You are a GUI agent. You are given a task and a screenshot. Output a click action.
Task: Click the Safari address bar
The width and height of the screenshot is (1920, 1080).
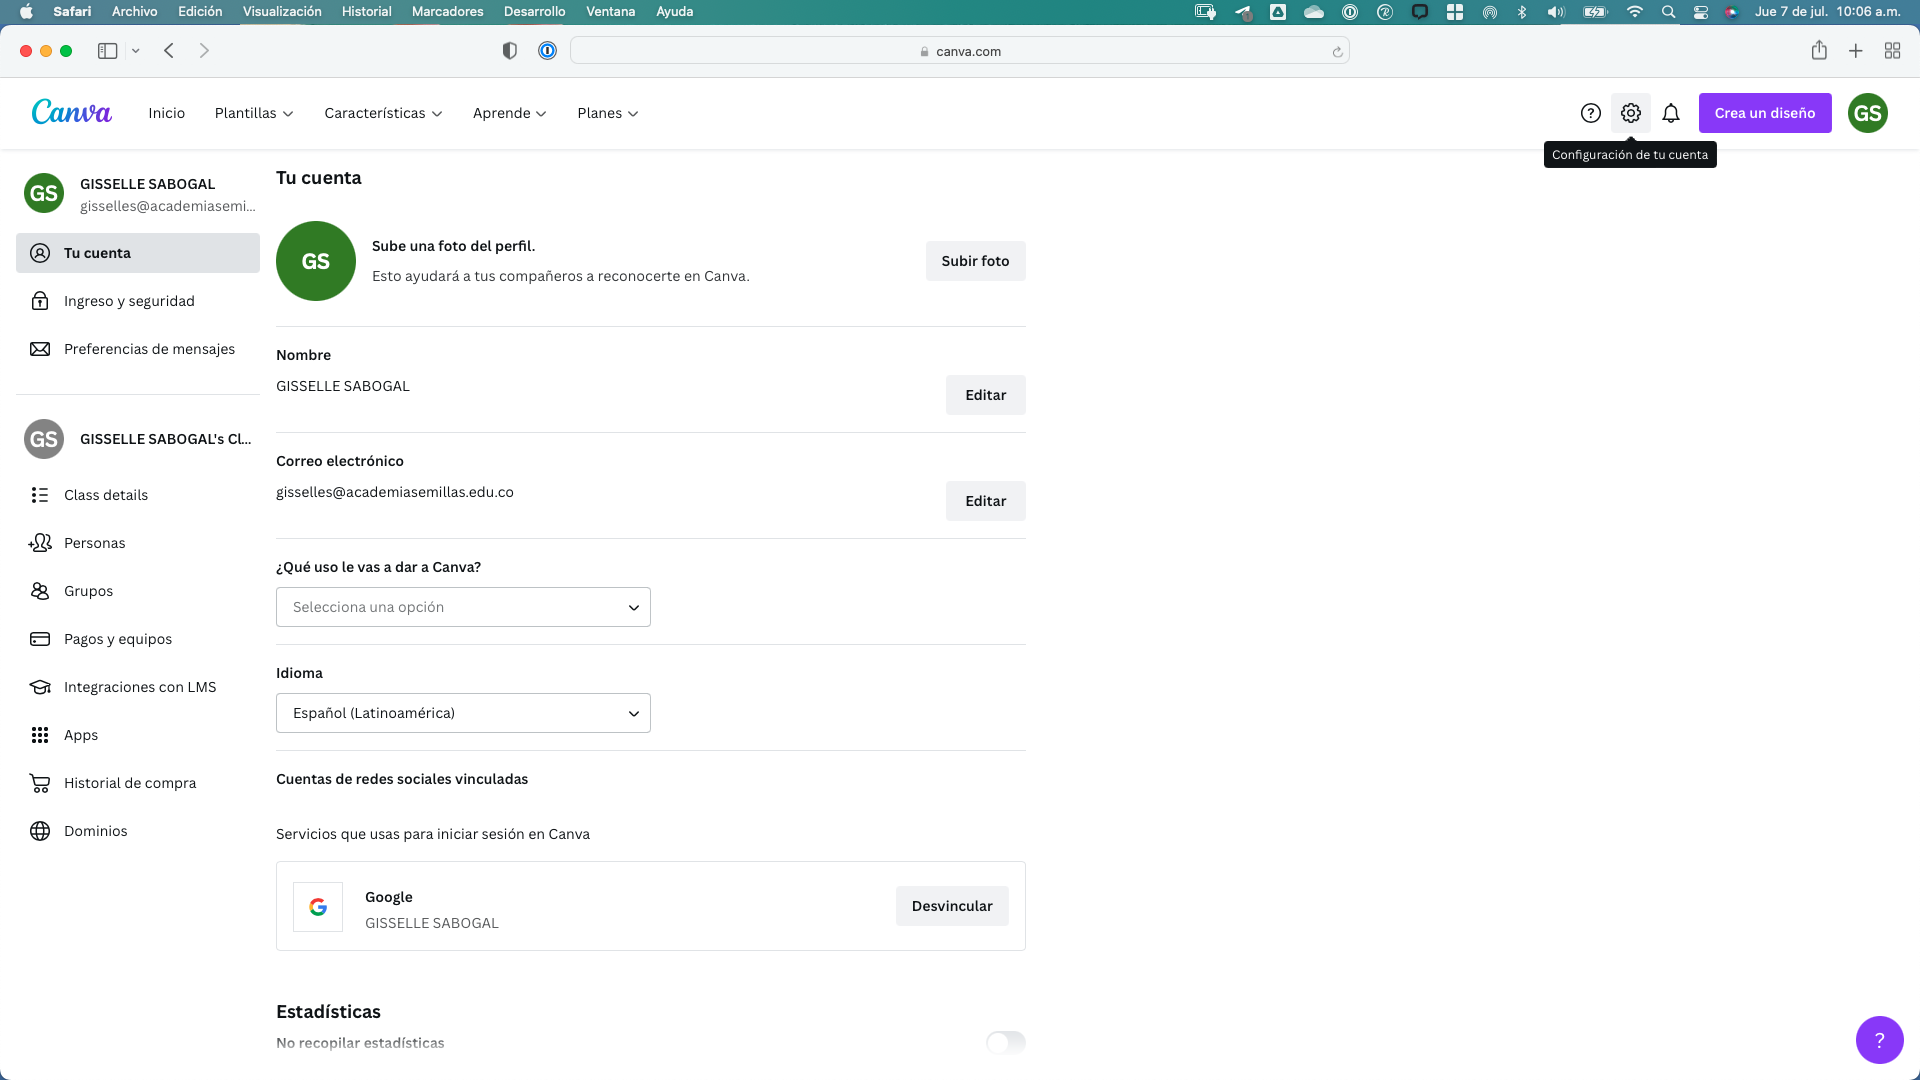point(959,51)
